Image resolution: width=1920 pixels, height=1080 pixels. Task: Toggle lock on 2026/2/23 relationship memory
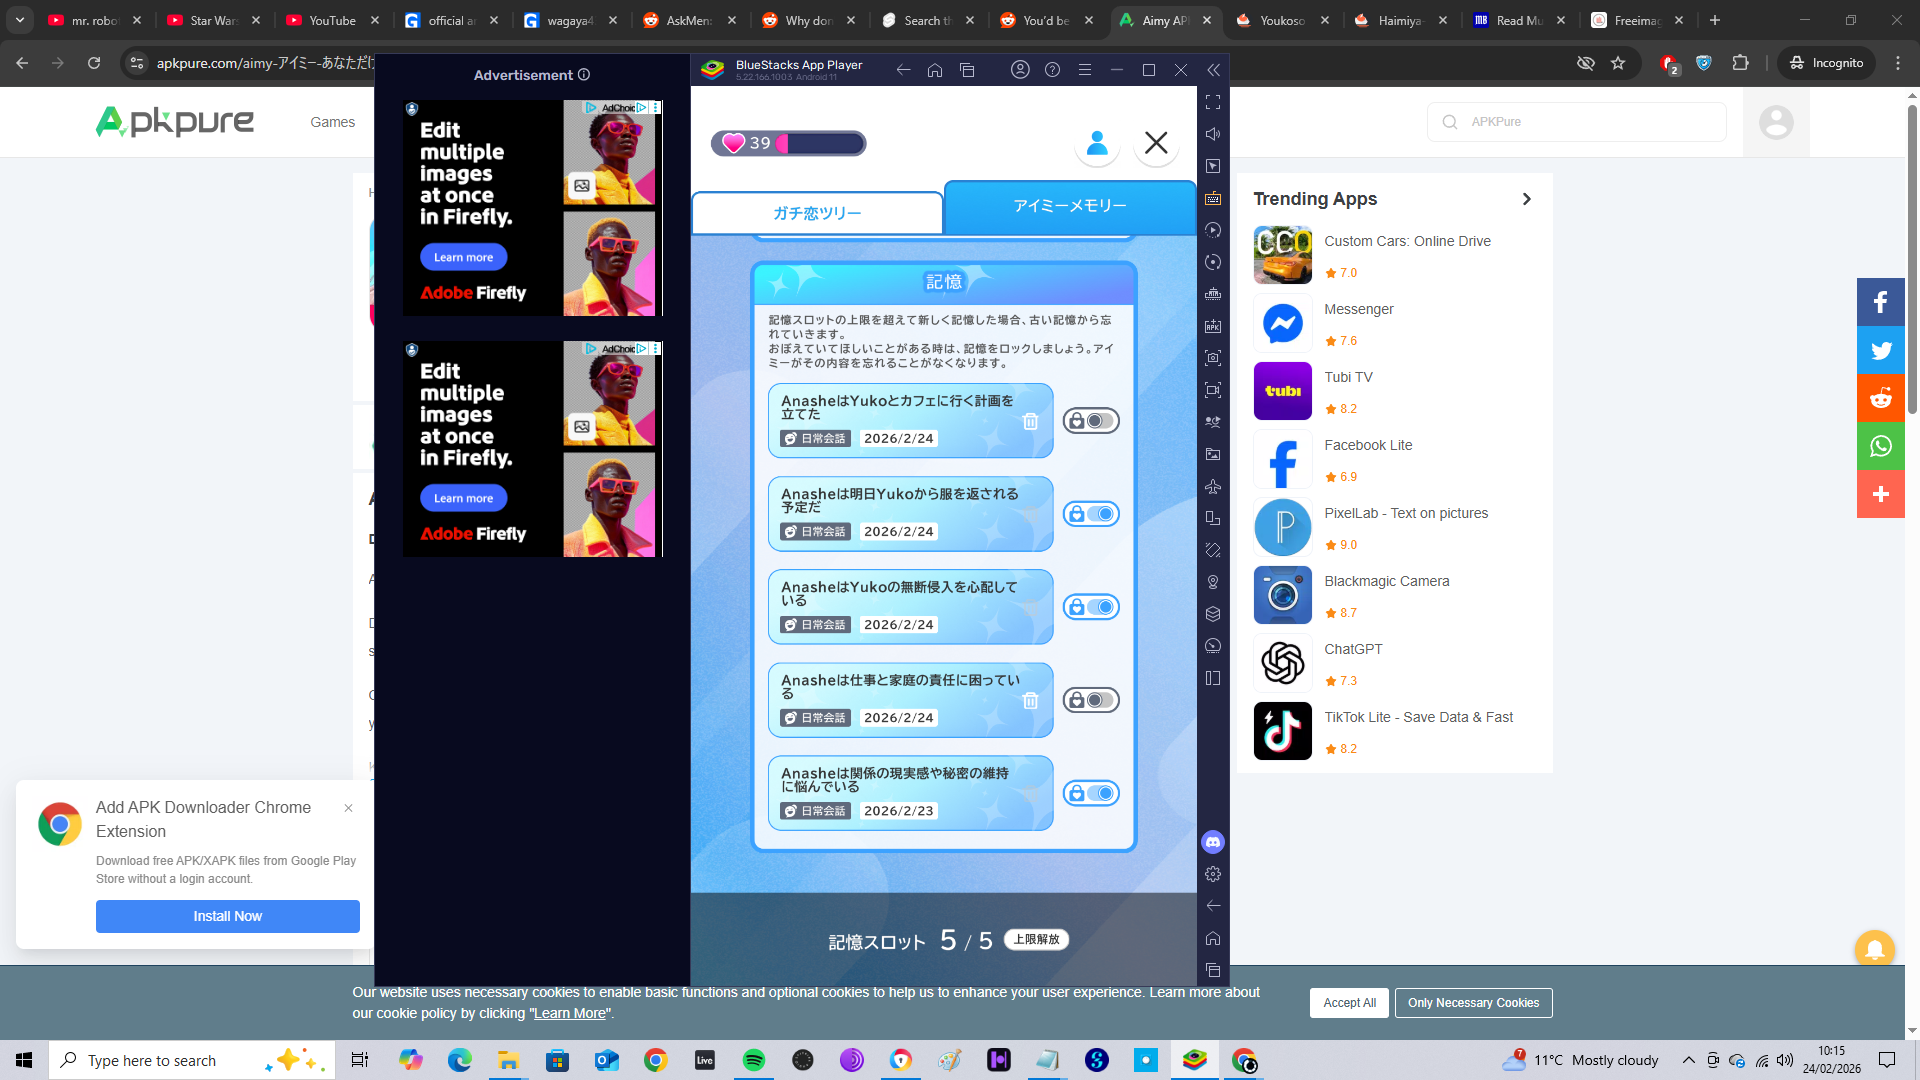pos(1090,793)
